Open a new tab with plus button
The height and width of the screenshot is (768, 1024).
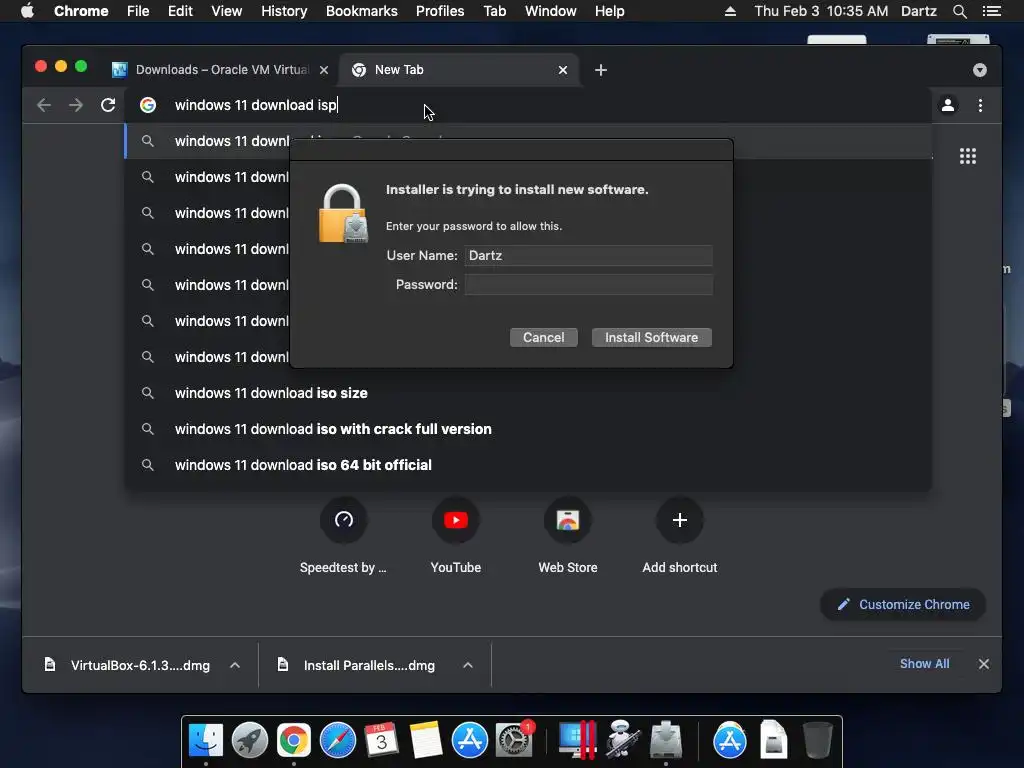601,70
